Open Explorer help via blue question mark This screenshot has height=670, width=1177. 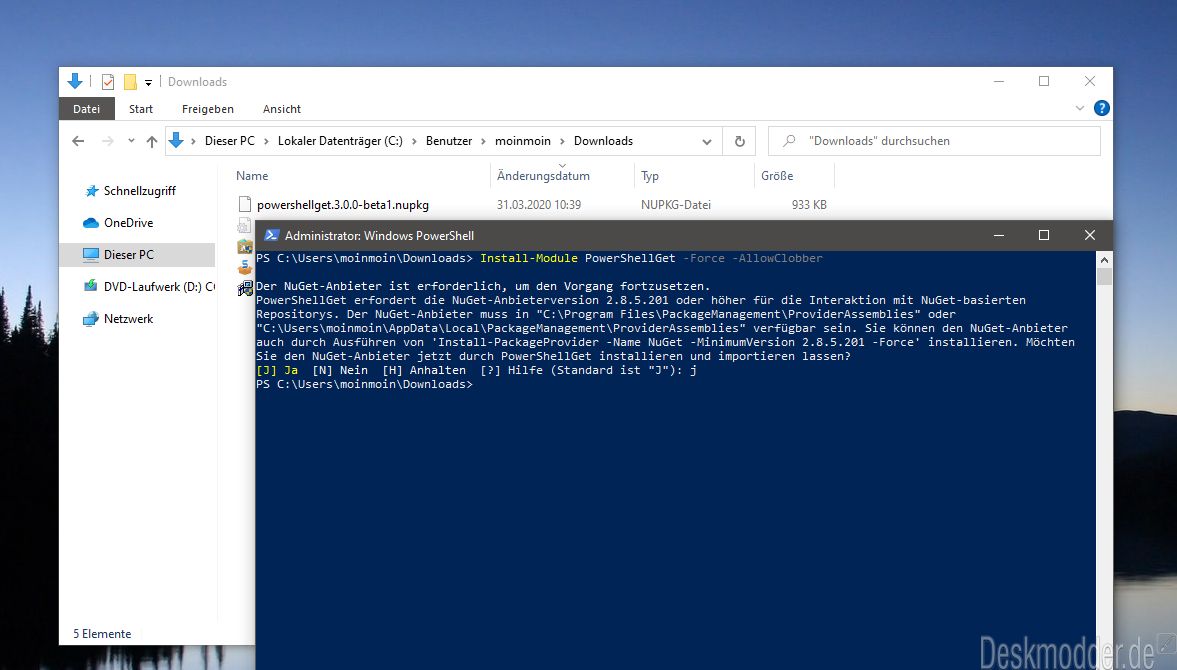coord(1101,108)
